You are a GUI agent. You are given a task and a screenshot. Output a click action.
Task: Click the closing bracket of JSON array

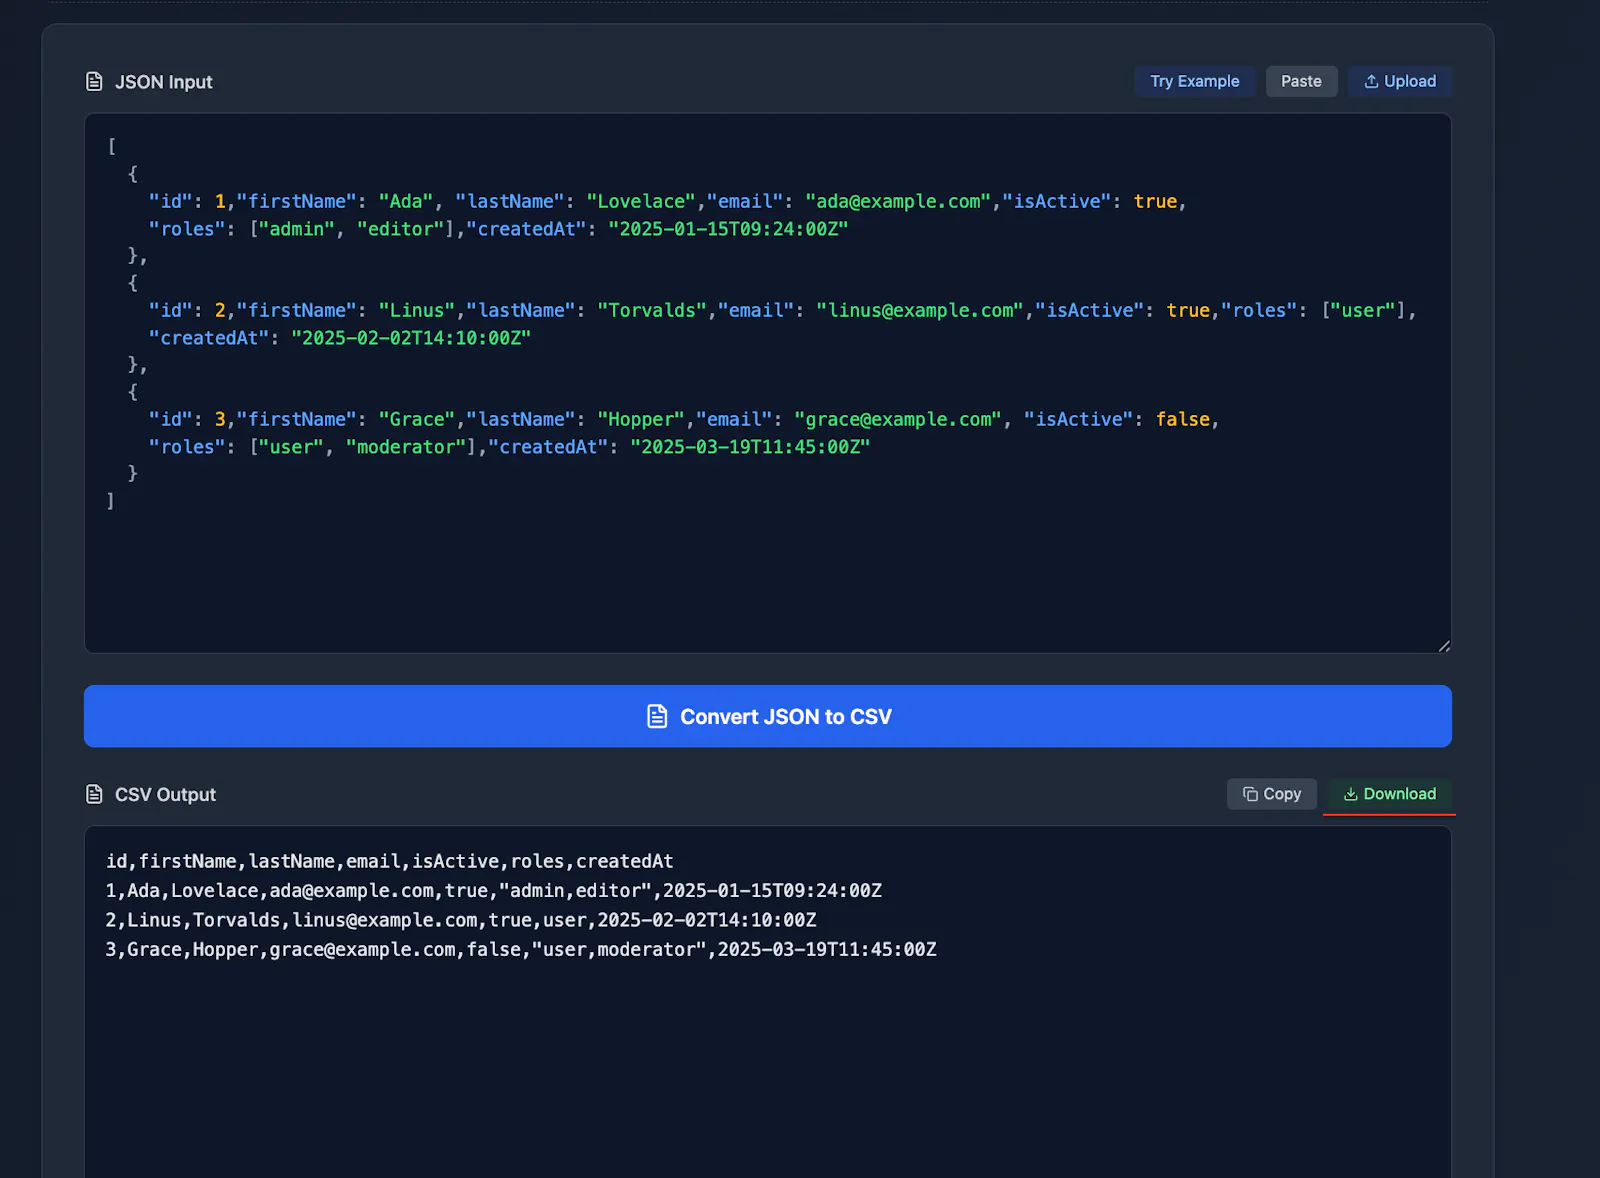tap(111, 501)
